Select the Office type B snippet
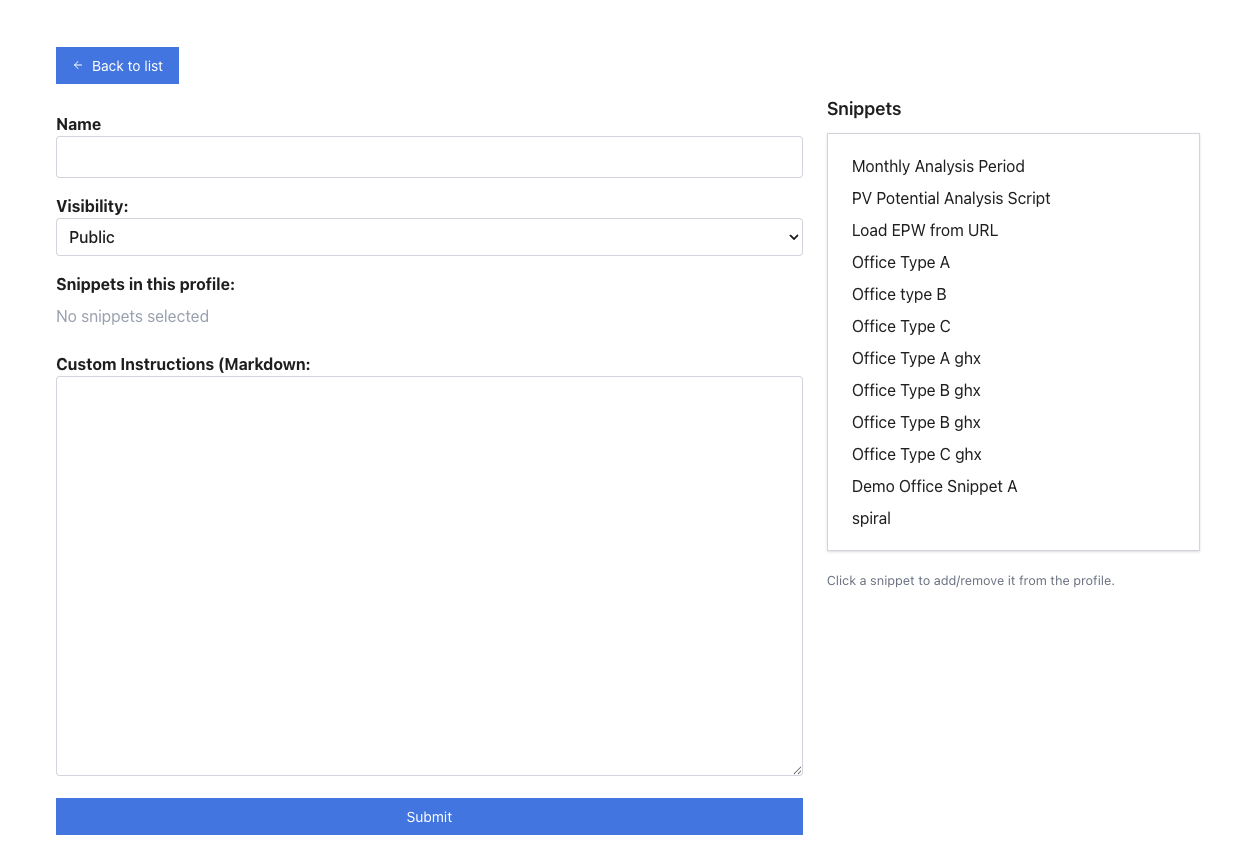1254x855 pixels. click(x=899, y=294)
